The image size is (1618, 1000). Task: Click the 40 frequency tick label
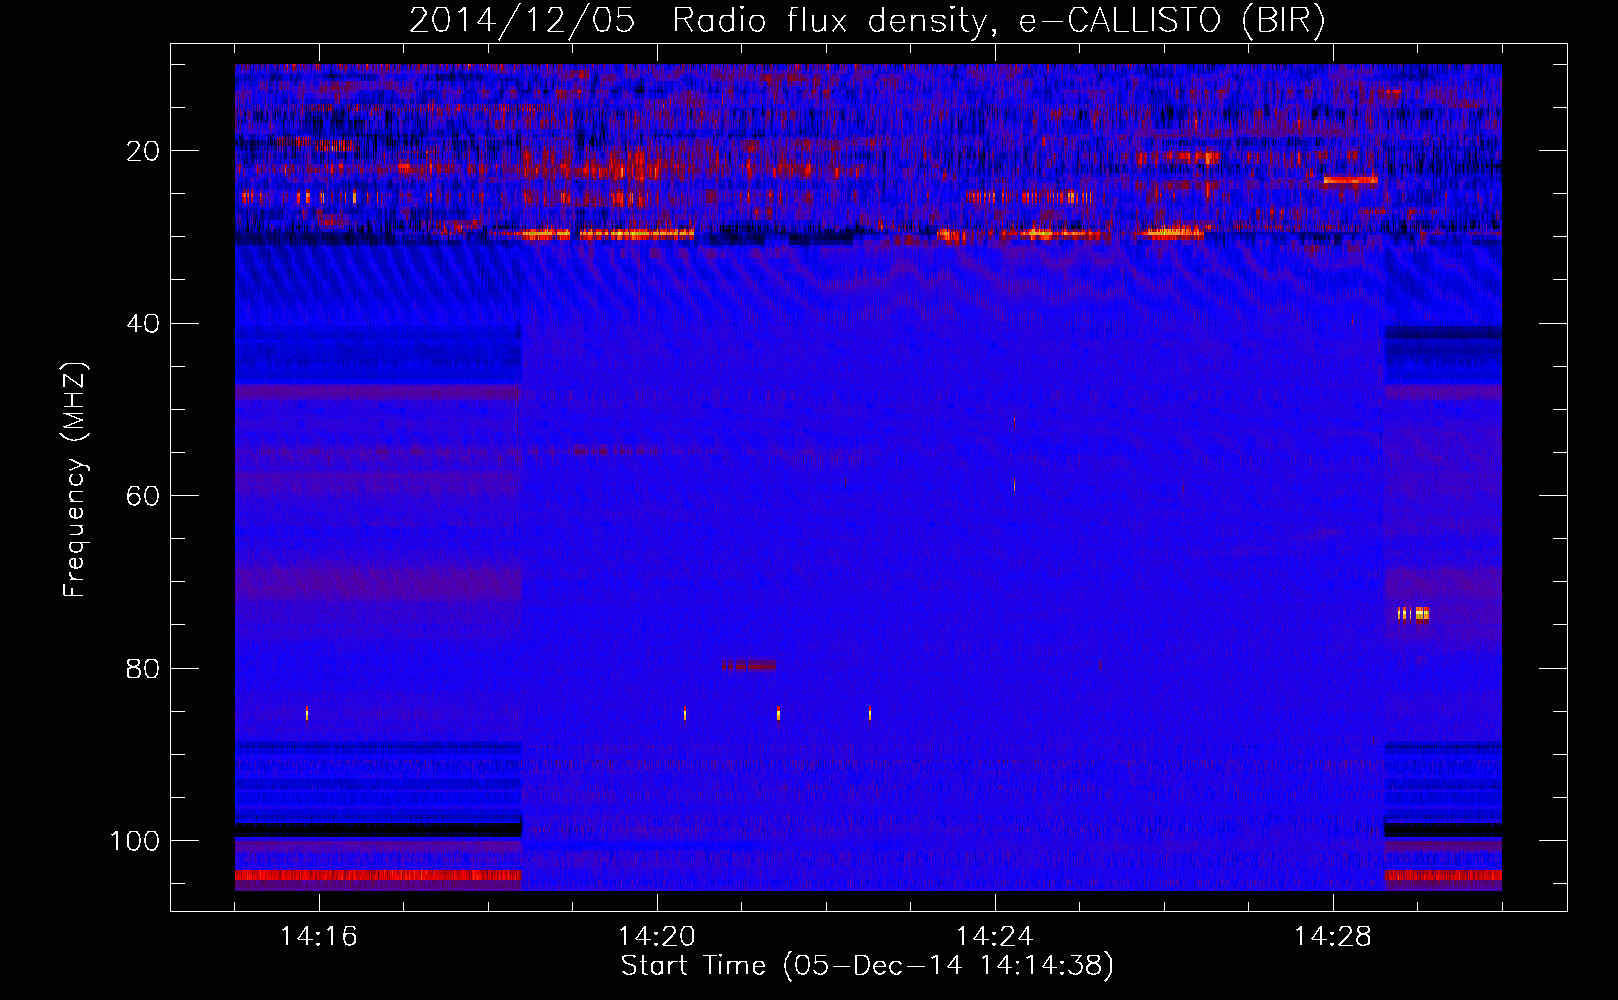[144, 323]
